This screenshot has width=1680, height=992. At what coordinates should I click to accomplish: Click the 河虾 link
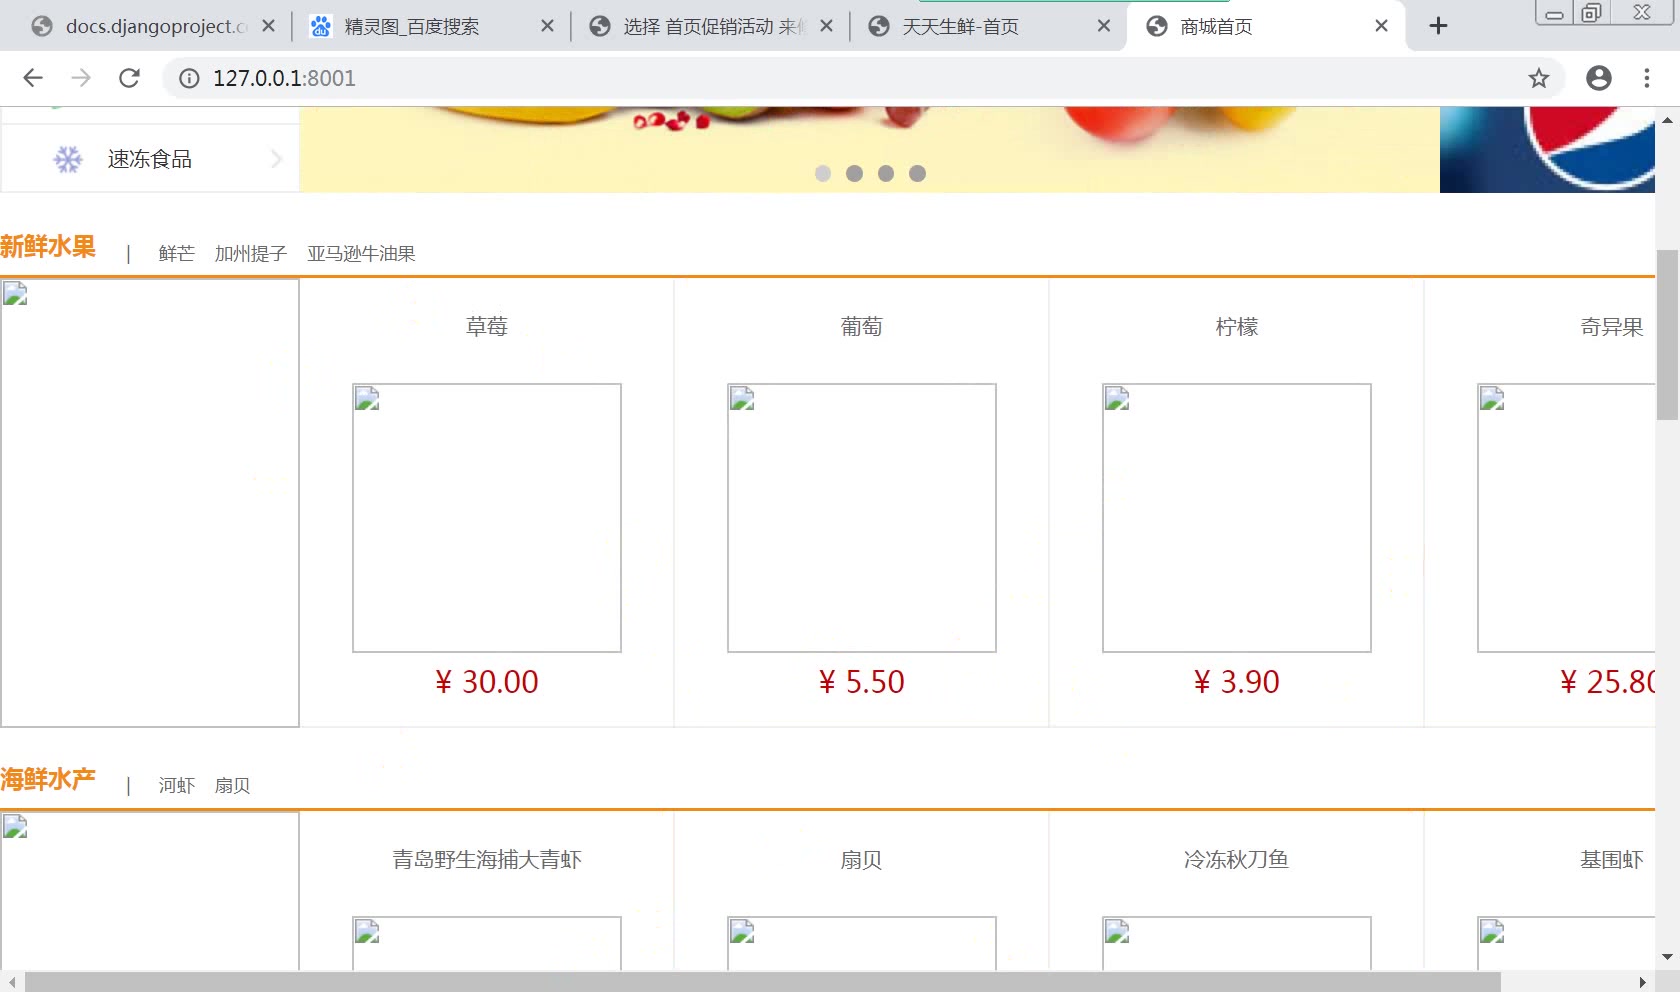click(x=177, y=785)
